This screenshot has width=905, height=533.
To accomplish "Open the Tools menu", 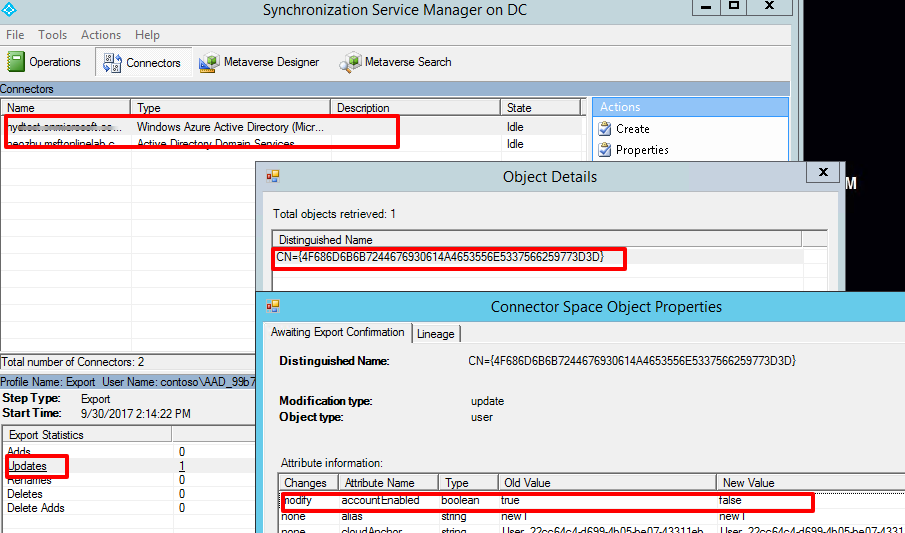I will click(x=53, y=35).
